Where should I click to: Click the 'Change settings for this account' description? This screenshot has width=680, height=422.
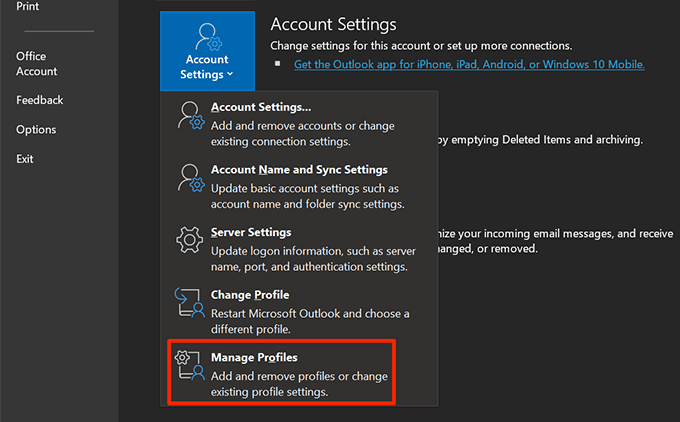(420, 46)
